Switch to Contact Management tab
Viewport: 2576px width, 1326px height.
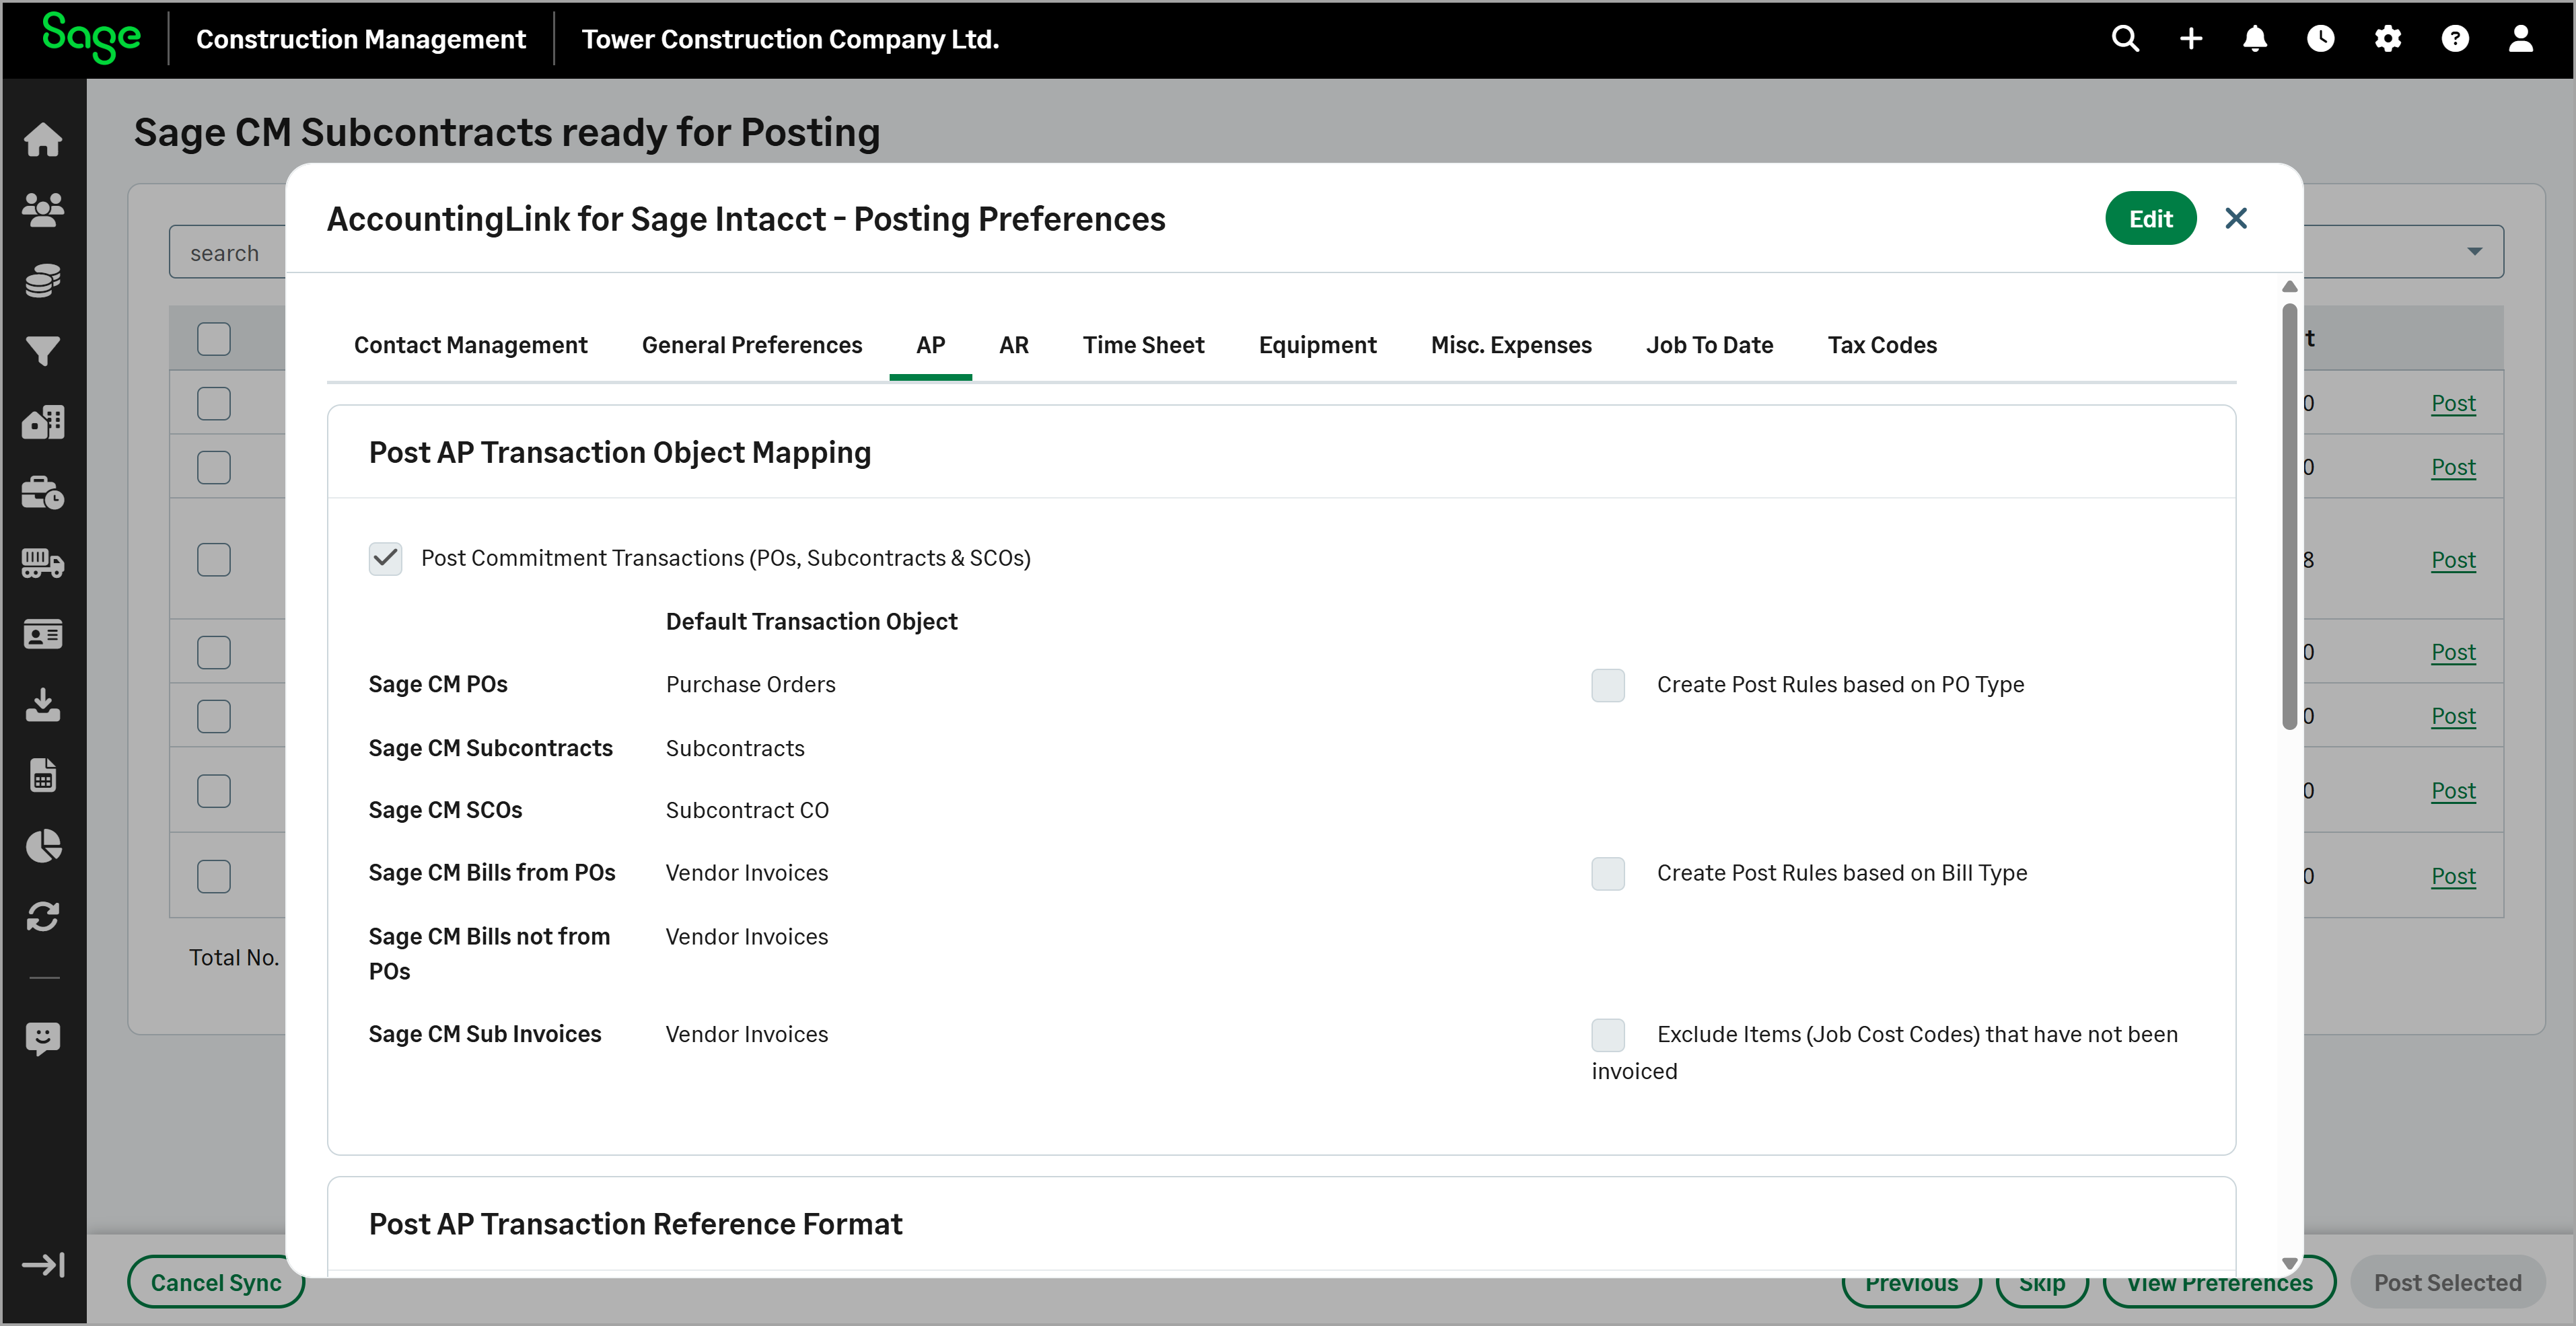[470, 345]
